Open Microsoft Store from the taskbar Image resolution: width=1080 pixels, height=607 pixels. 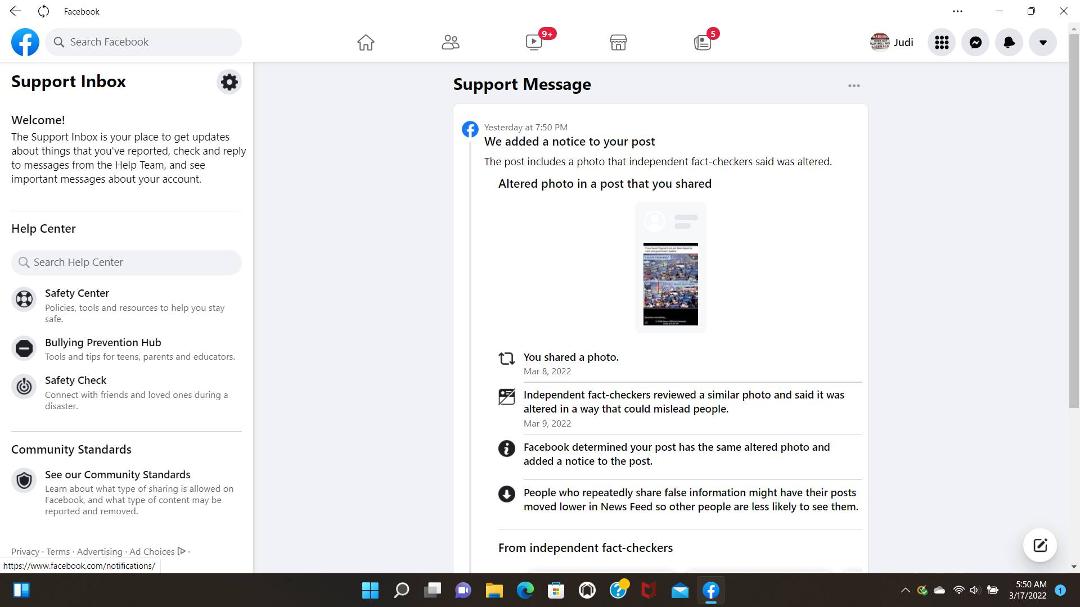557,590
